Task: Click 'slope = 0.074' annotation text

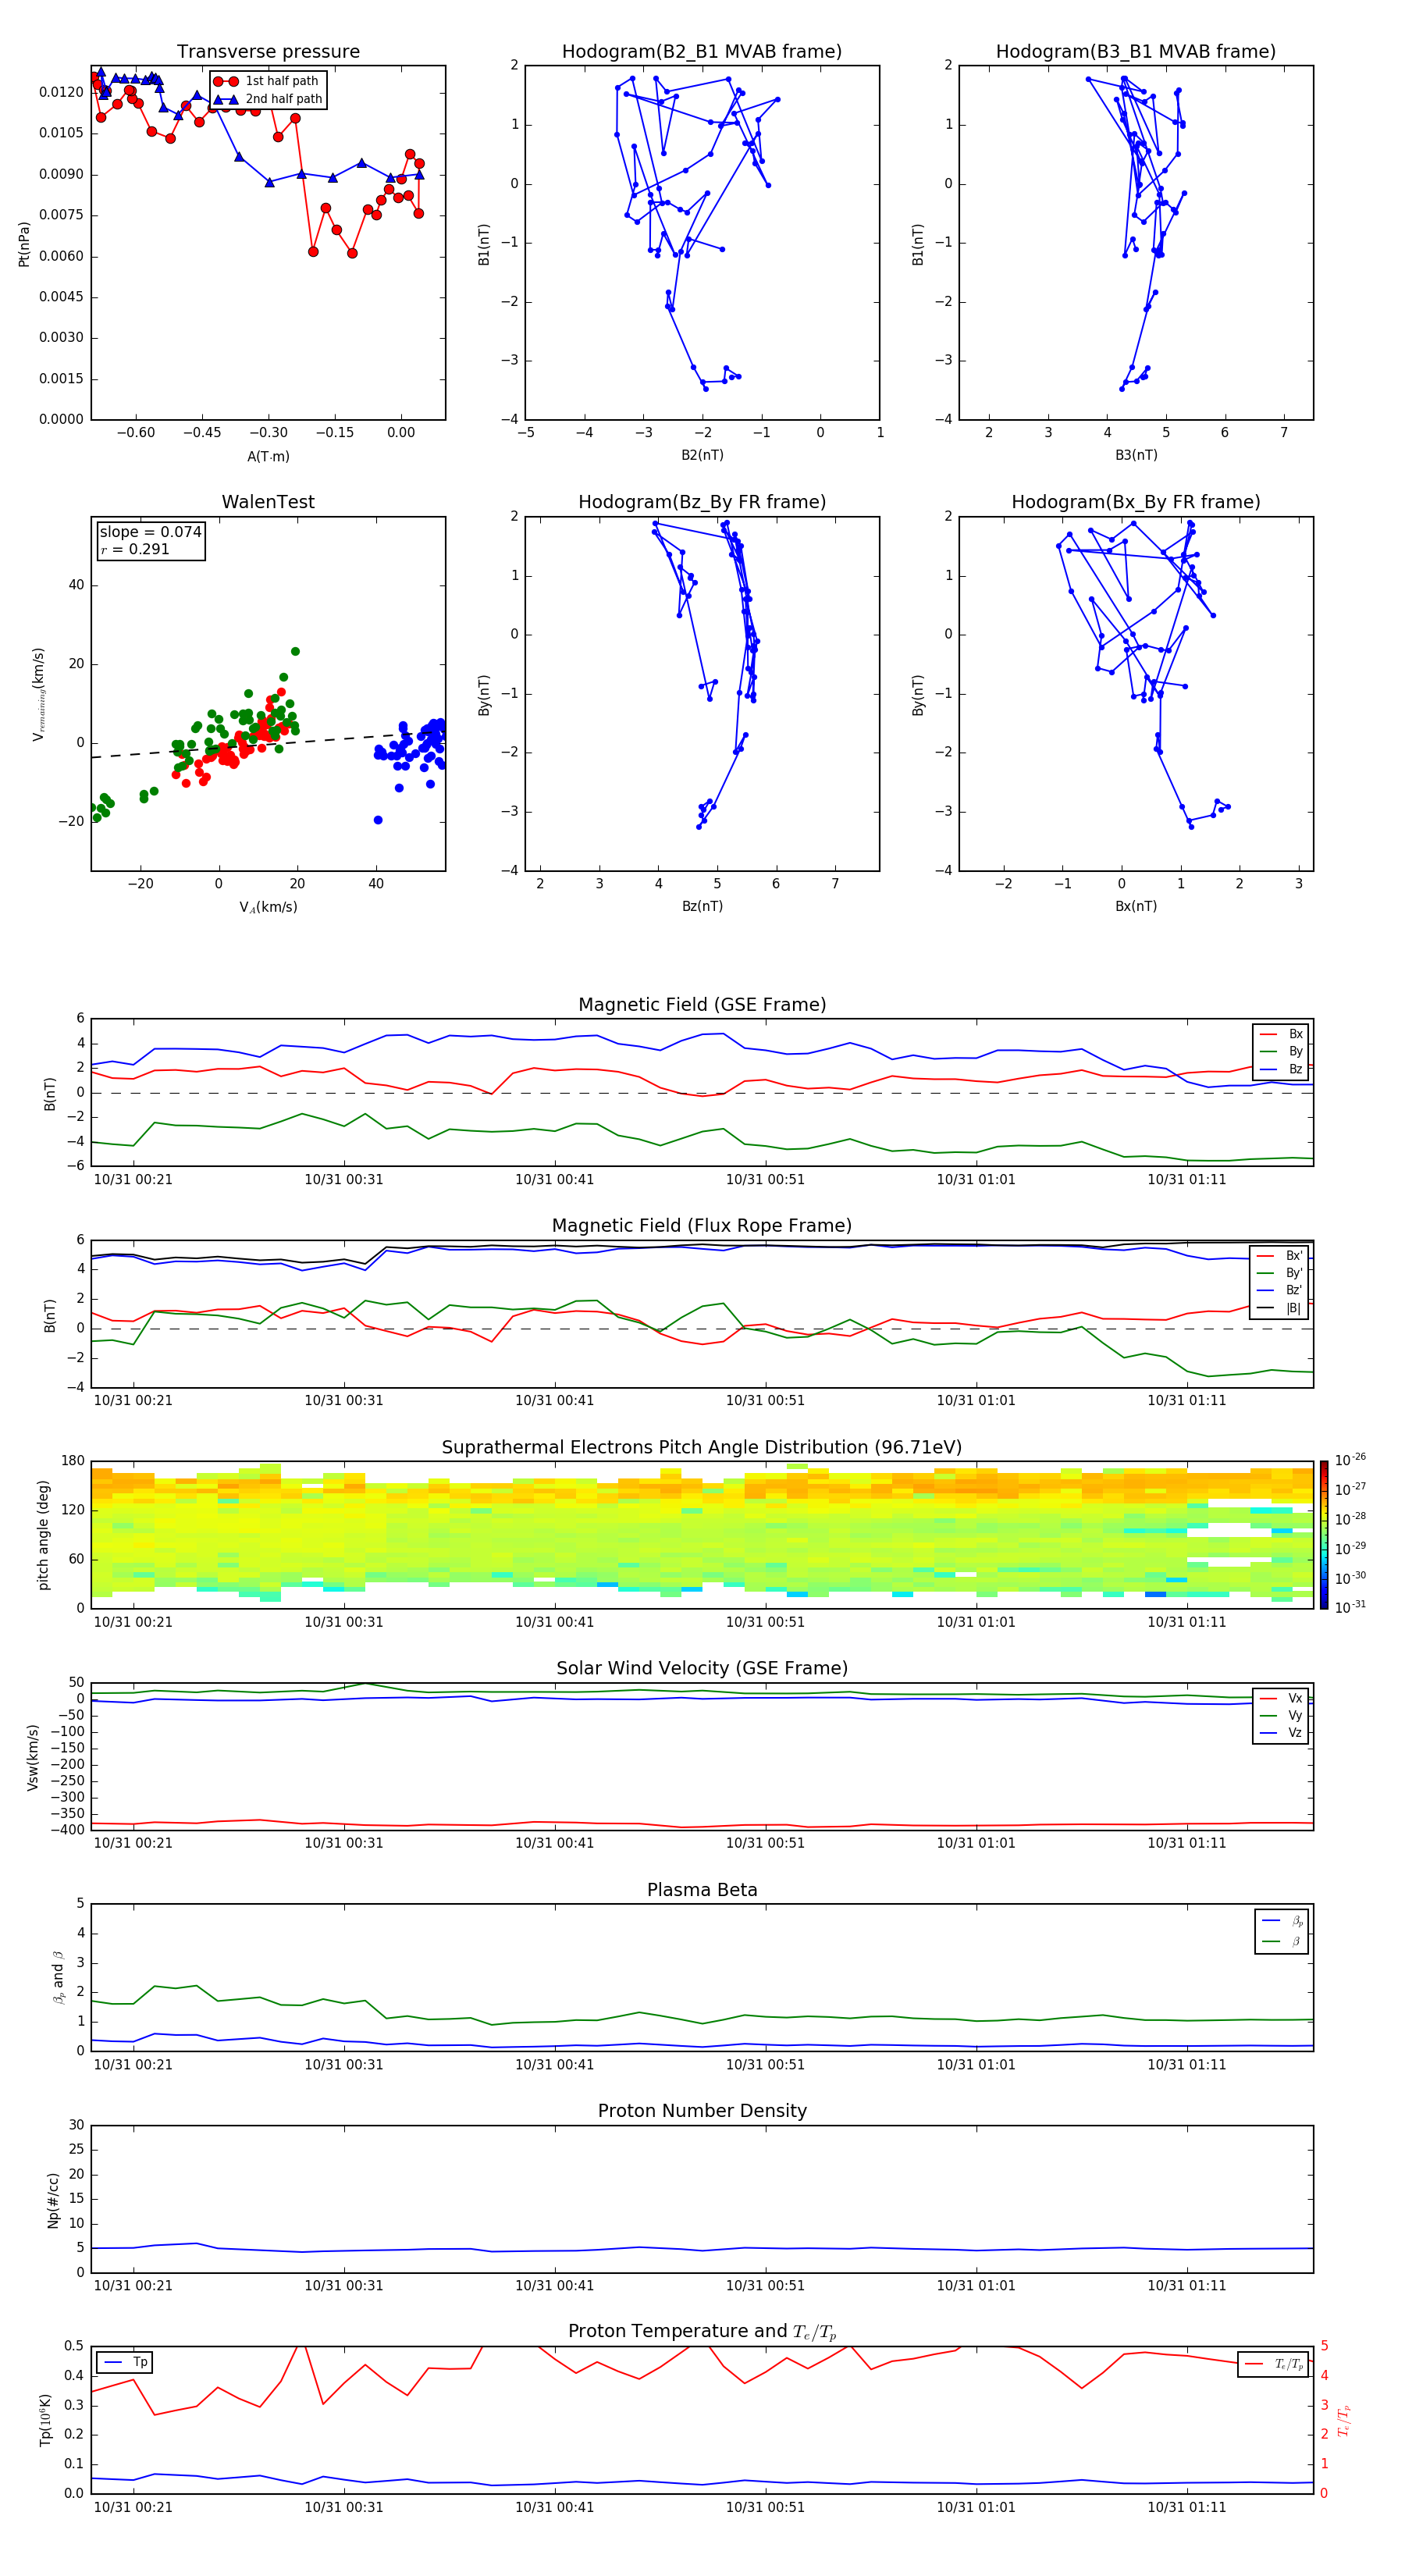Action: (x=150, y=532)
